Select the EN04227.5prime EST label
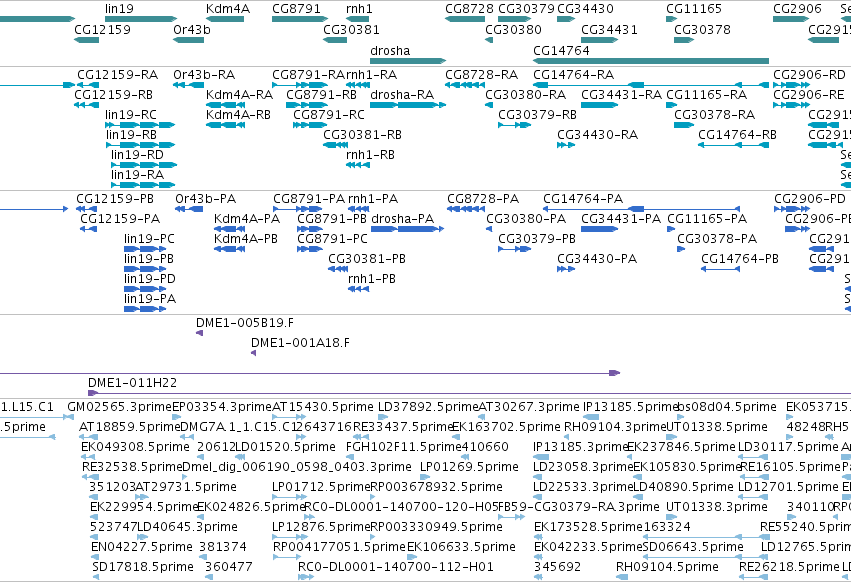The image size is (851, 582). (142, 547)
